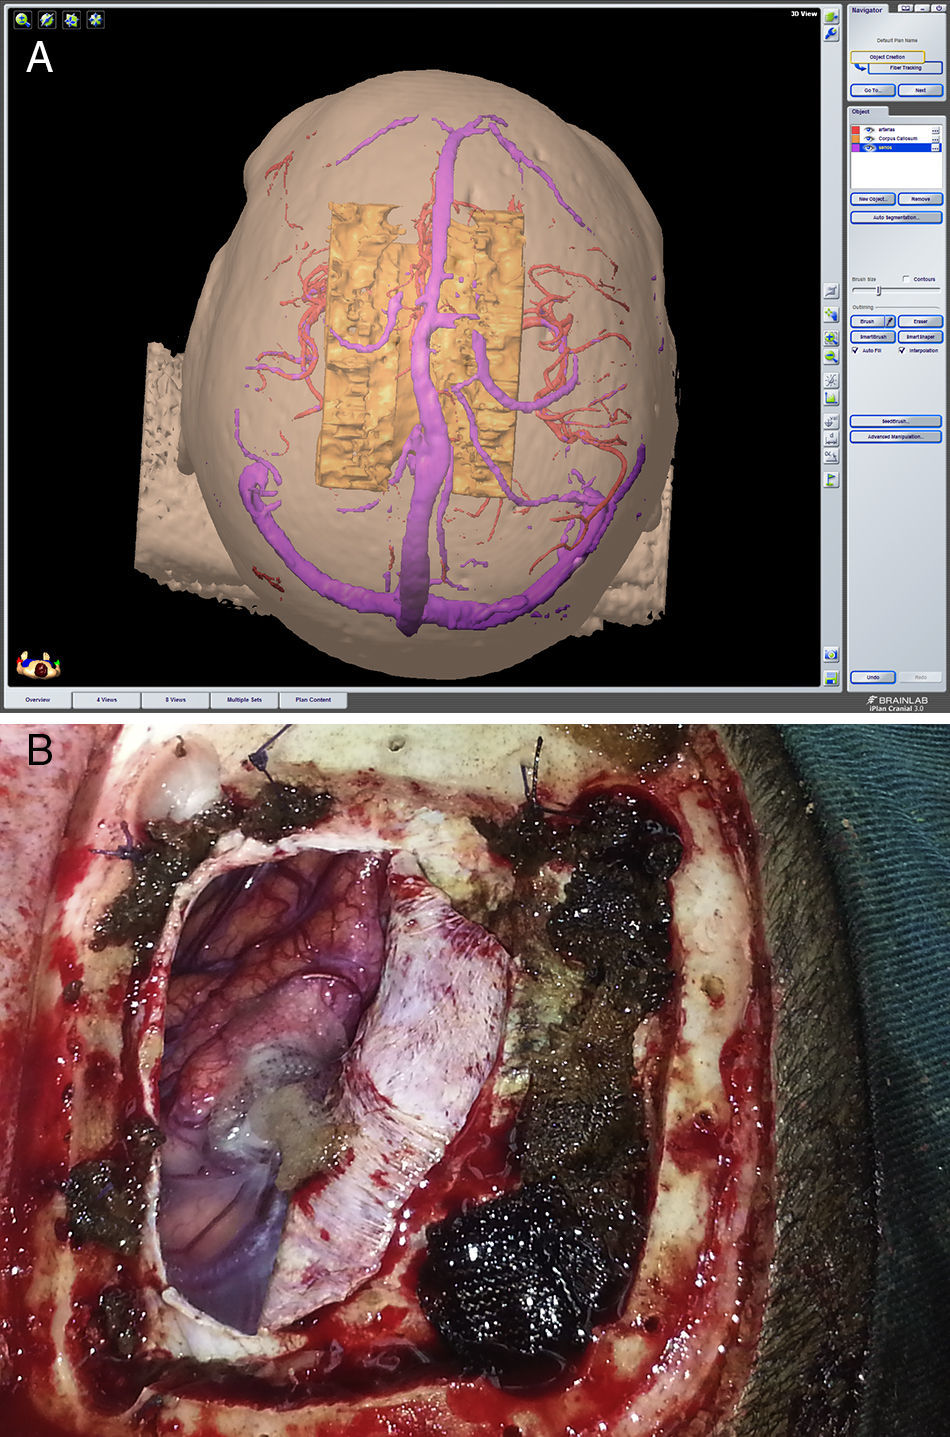Click the green flag toolbar icon
The image size is (950, 1437).
click(x=831, y=480)
